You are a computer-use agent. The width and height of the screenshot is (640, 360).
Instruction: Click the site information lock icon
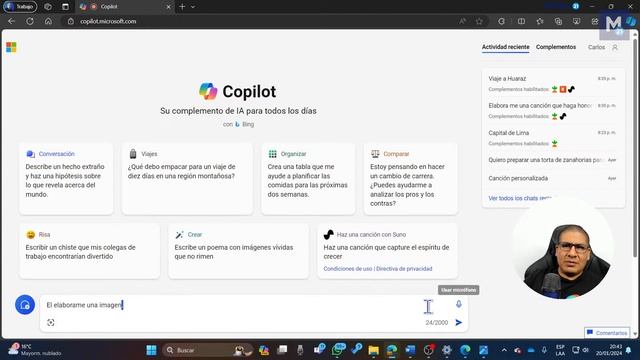point(71,21)
